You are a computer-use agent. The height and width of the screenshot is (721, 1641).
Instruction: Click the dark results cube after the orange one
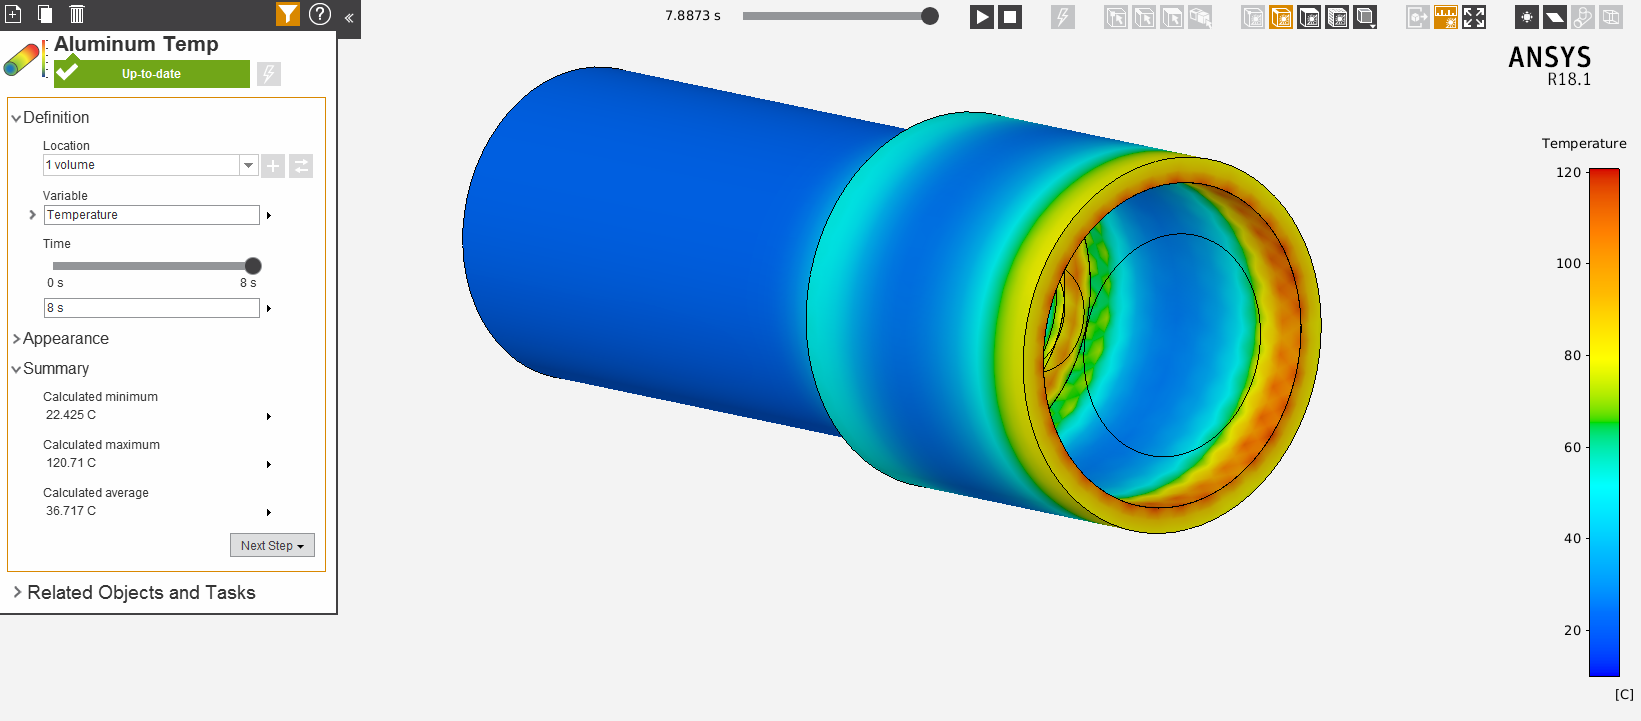[x=1309, y=17]
